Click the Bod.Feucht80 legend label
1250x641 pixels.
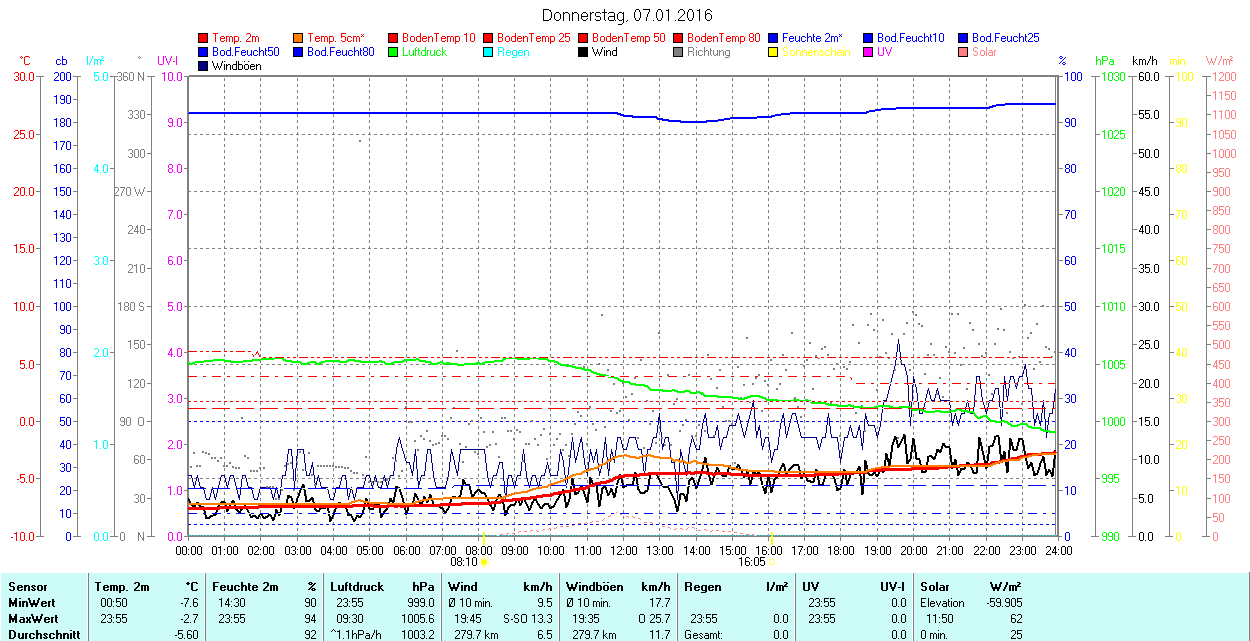[x=340, y=52]
